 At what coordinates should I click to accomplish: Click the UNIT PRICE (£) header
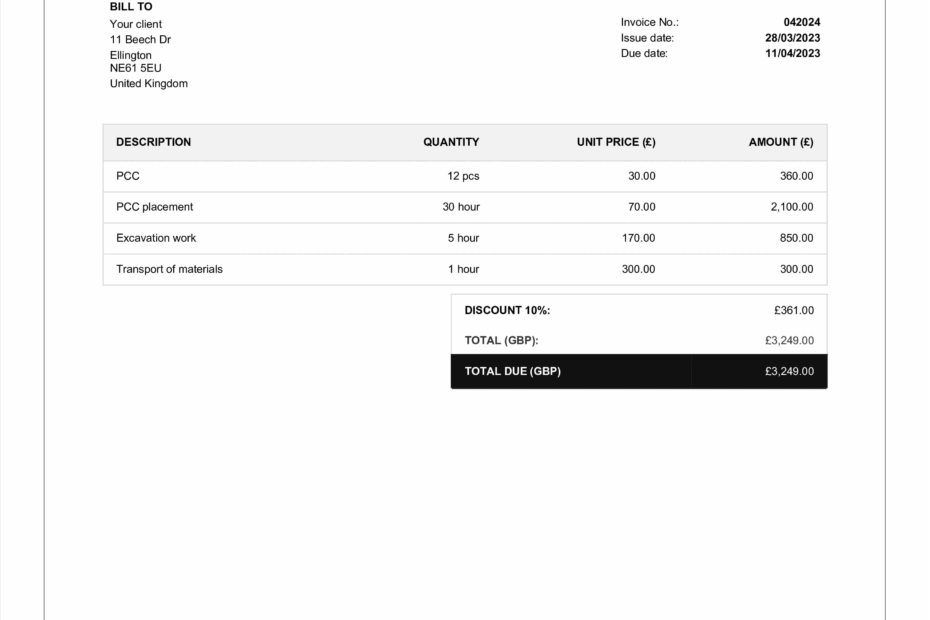(x=615, y=142)
